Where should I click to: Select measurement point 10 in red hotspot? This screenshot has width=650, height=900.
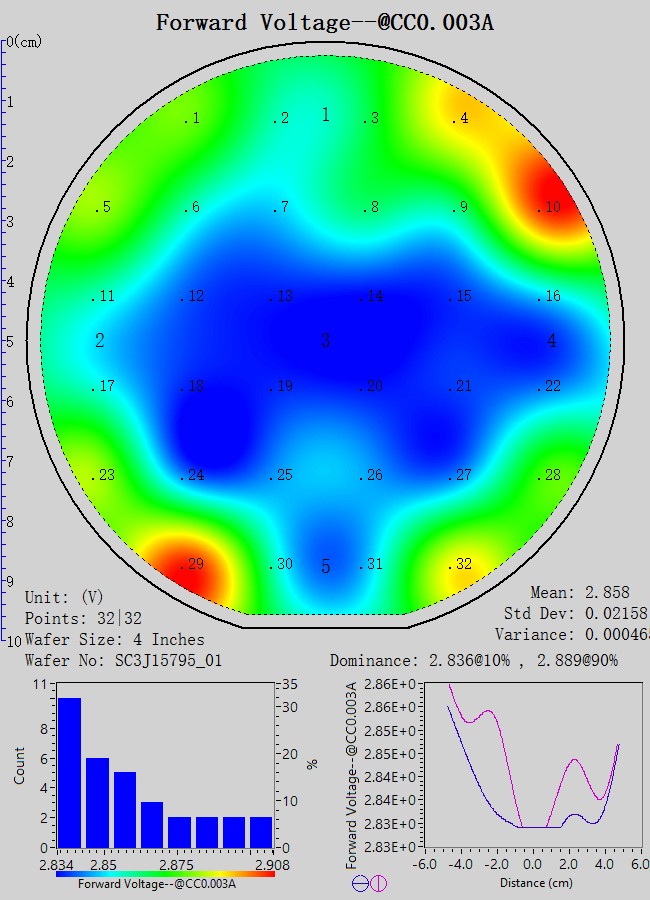tap(549, 208)
